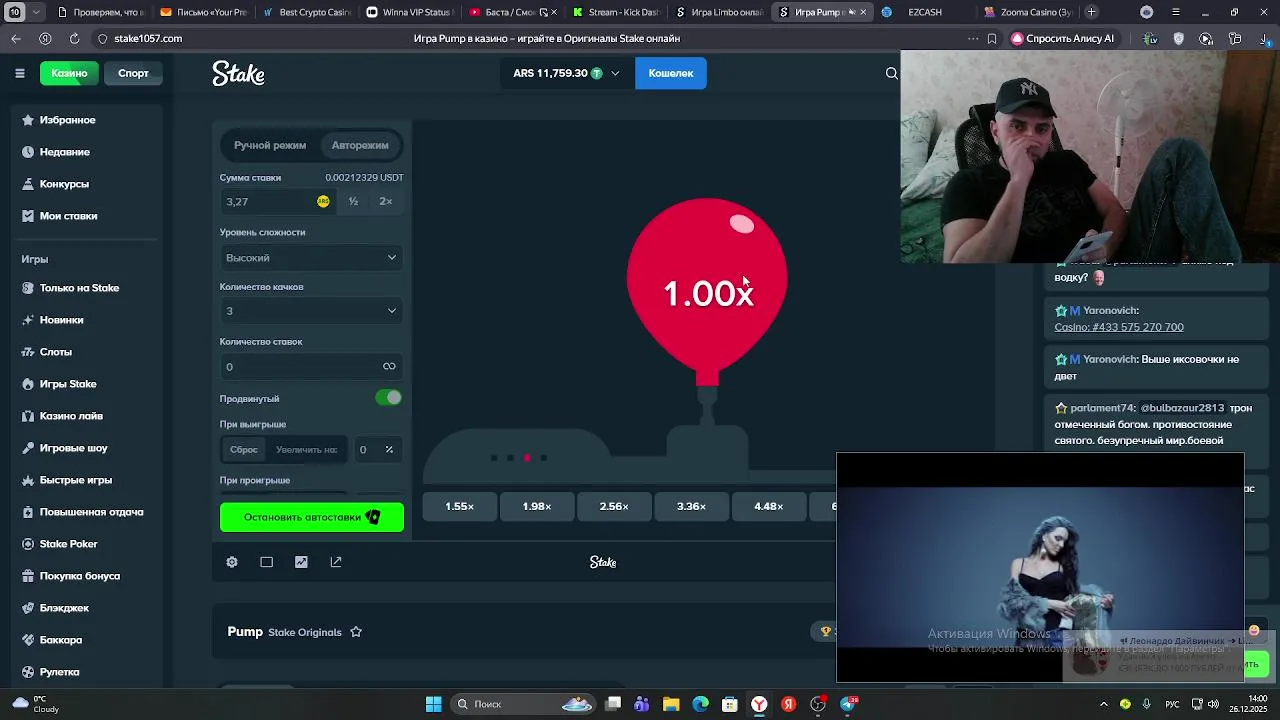This screenshot has width=1280, height=720.
Task: Open File Explorer from taskbar
Action: click(671, 704)
